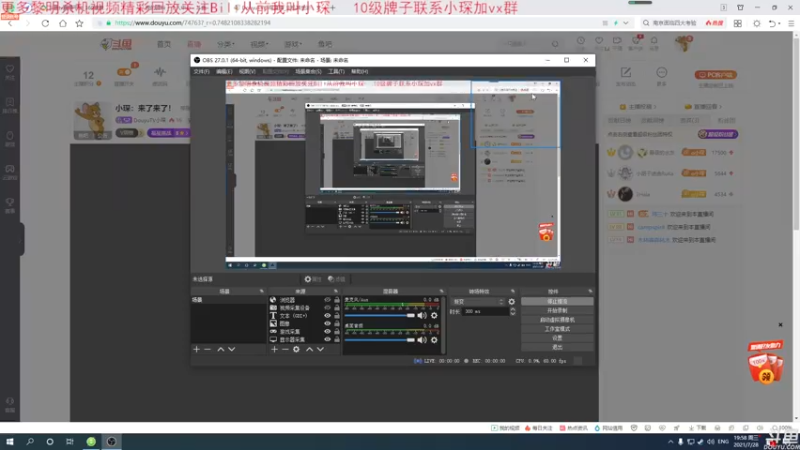The width and height of the screenshot is (800, 450).
Task: Open the OBS Tools menu
Action: pyautogui.click(x=336, y=71)
